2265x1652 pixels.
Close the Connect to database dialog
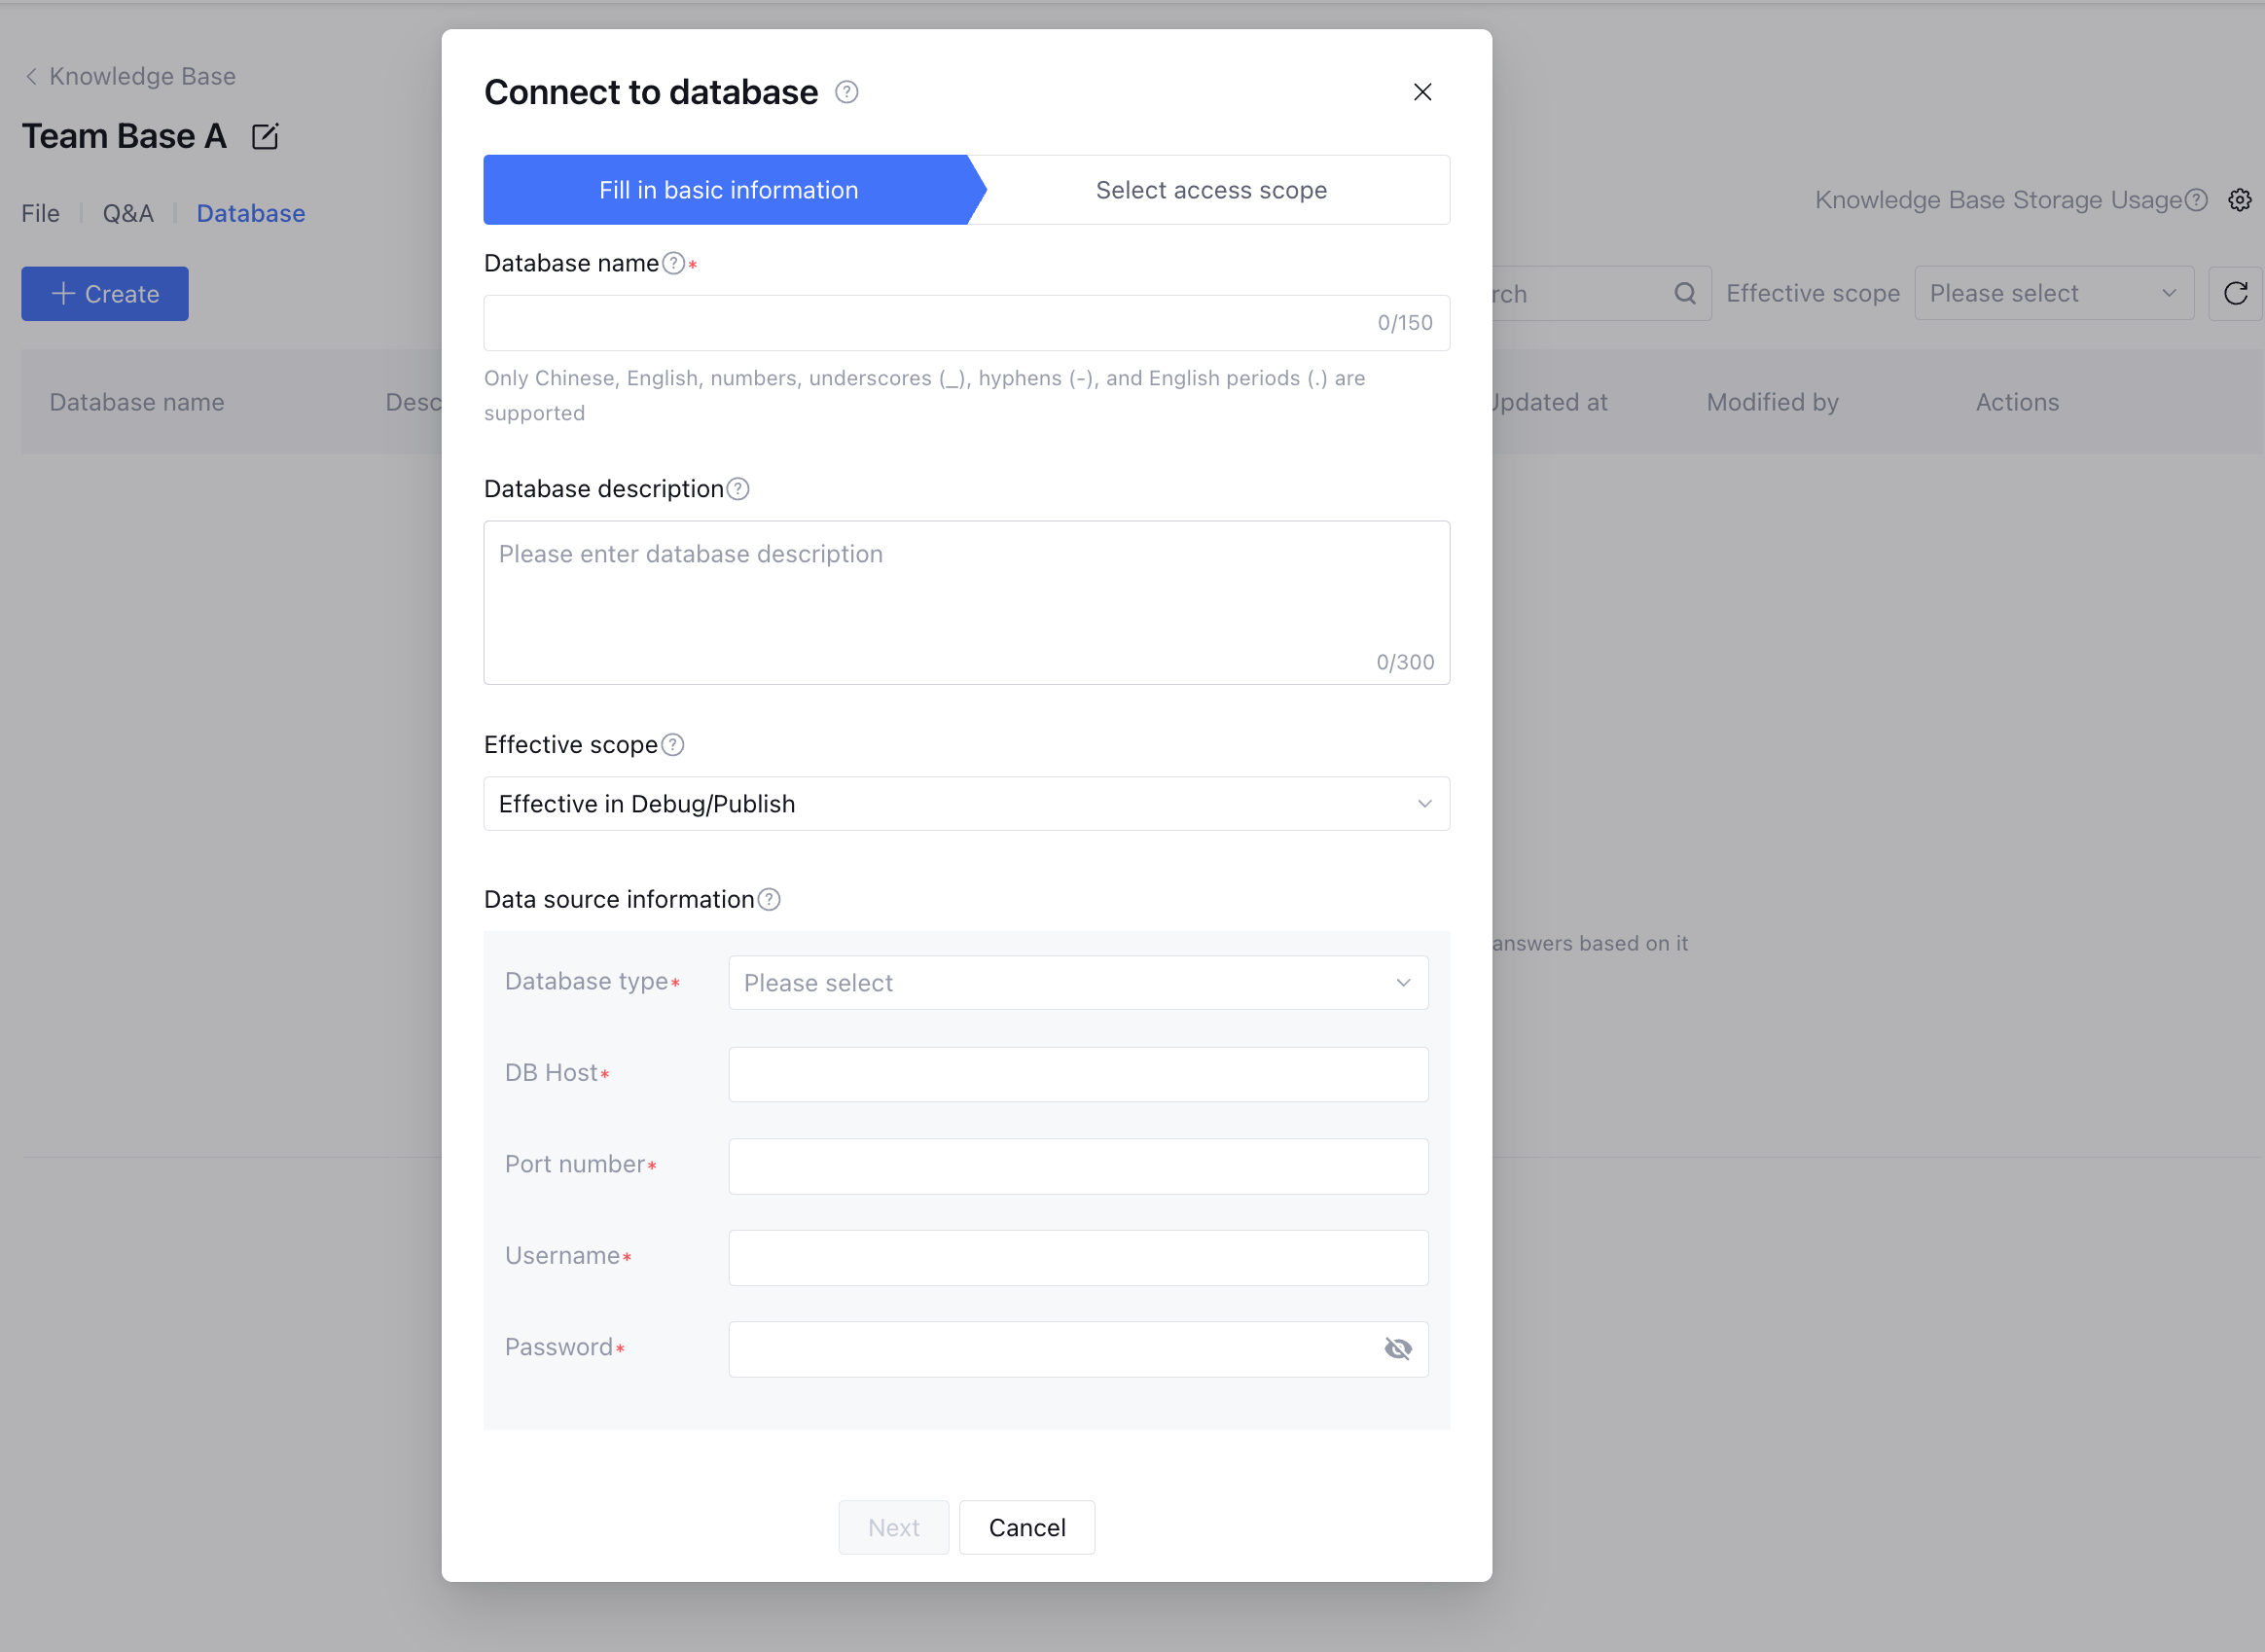(1422, 92)
